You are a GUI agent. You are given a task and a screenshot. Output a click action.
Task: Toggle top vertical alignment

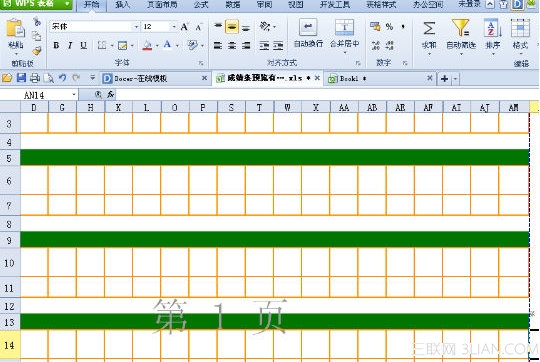(218, 27)
